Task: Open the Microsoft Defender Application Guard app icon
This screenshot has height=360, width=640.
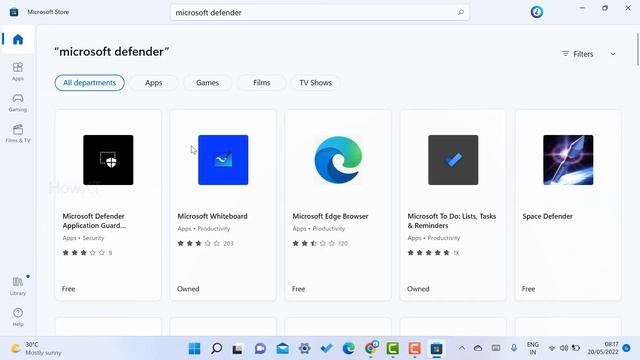Action: [x=108, y=160]
